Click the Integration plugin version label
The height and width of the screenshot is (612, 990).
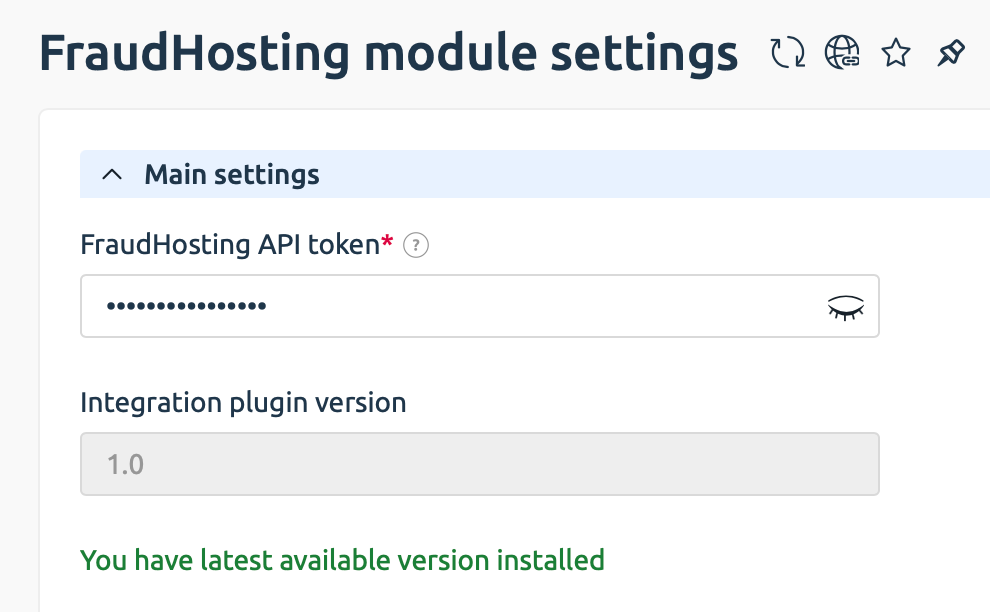[243, 403]
